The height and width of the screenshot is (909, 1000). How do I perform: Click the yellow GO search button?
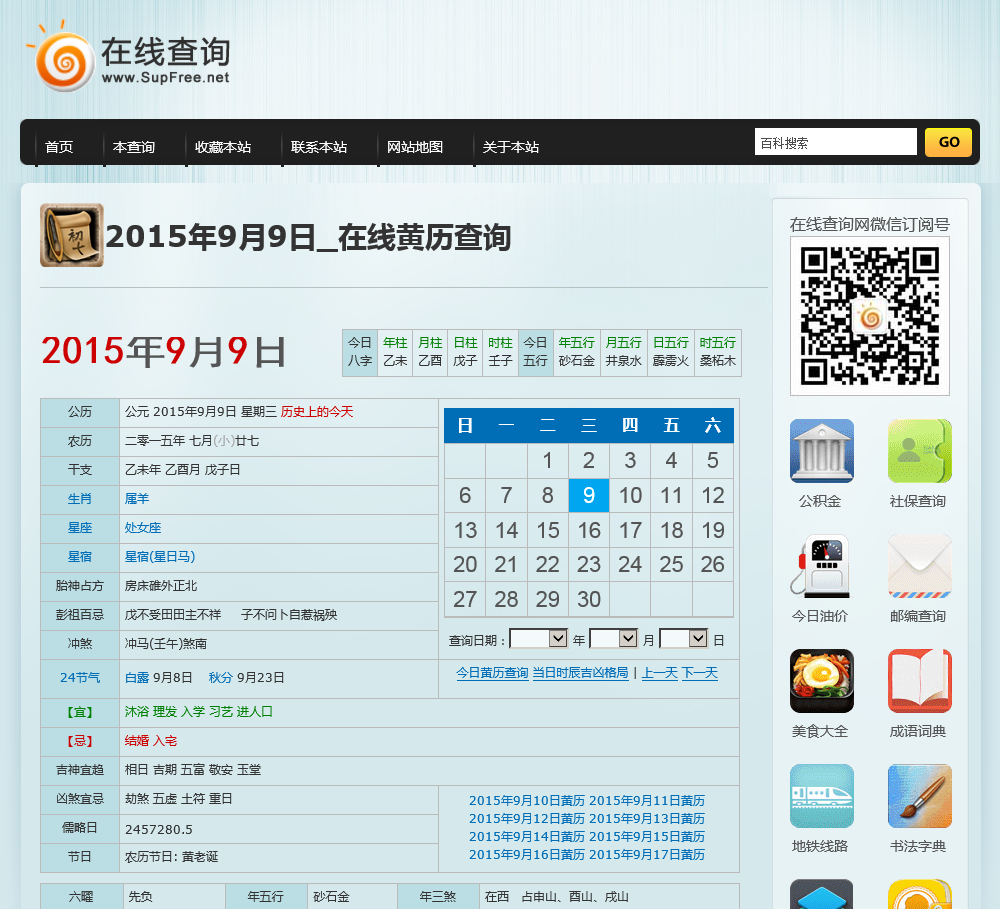pos(948,142)
